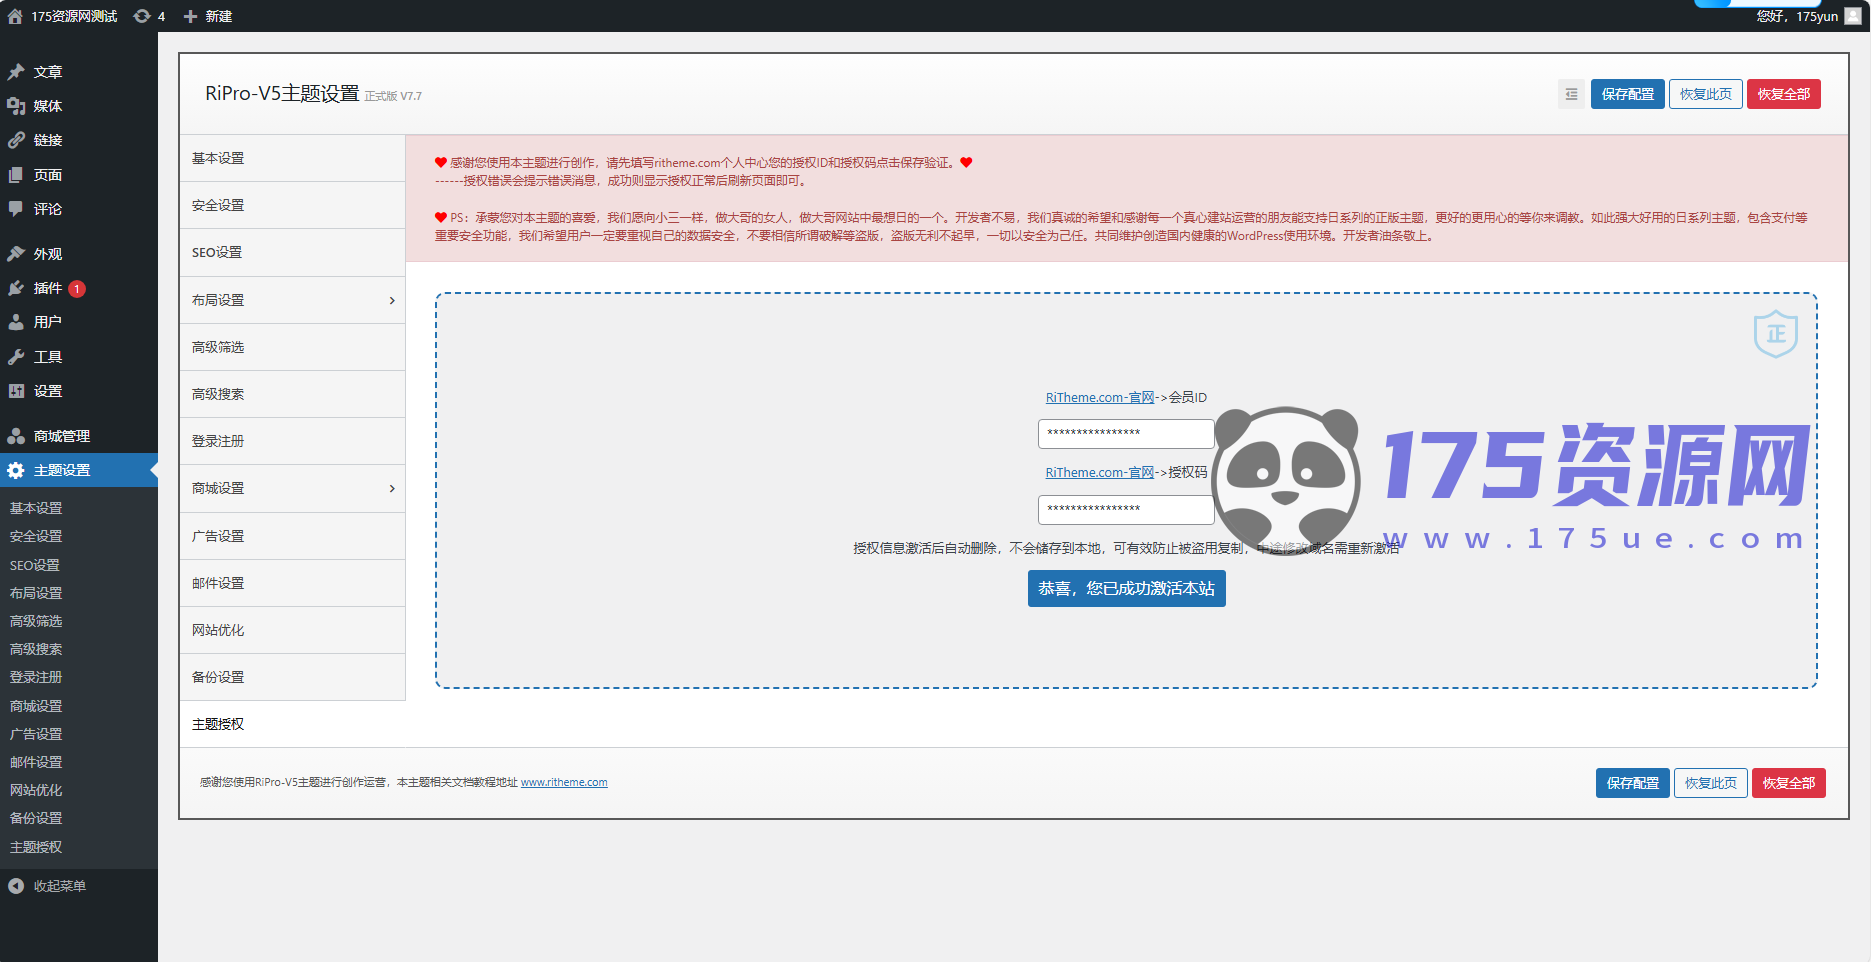Select the 高级筛选 tab in theme panel
Screen dimensions: 1871x962
point(292,347)
